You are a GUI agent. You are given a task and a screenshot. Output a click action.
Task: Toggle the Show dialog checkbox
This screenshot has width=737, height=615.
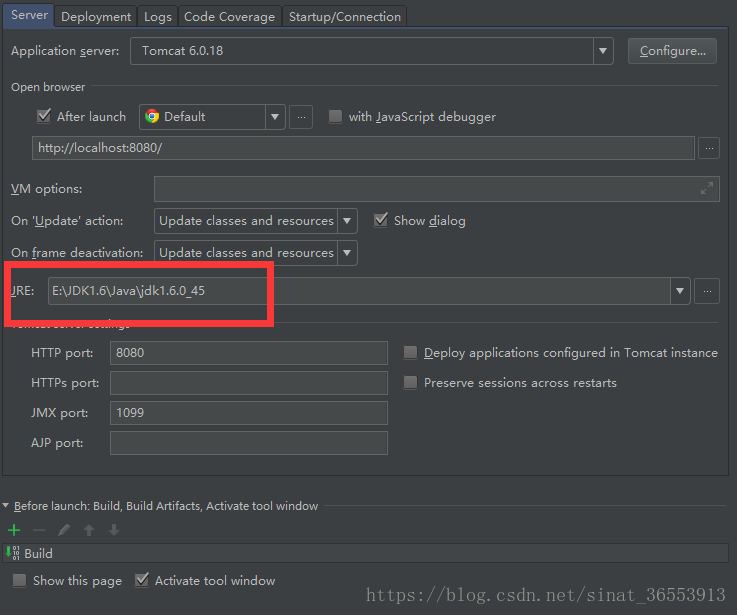point(381,220)
